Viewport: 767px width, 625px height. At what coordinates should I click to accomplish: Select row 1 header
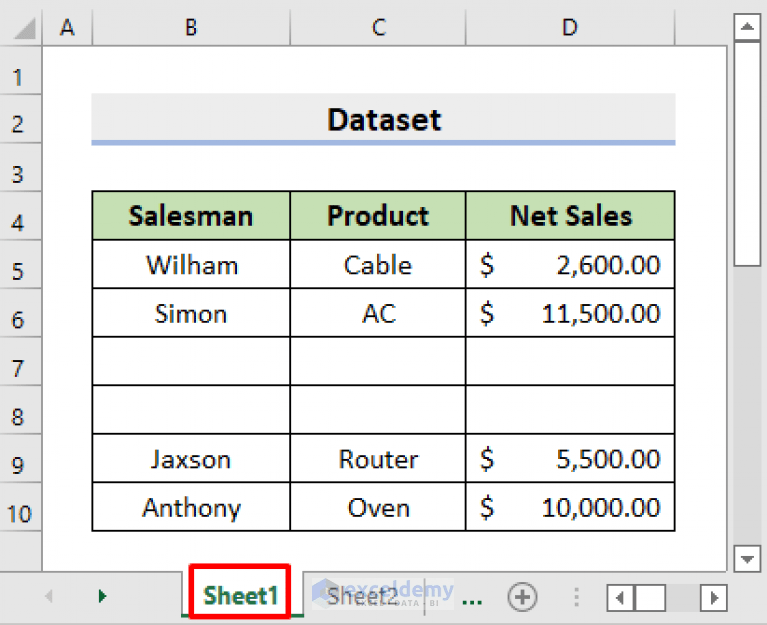(x=20, y=71)
